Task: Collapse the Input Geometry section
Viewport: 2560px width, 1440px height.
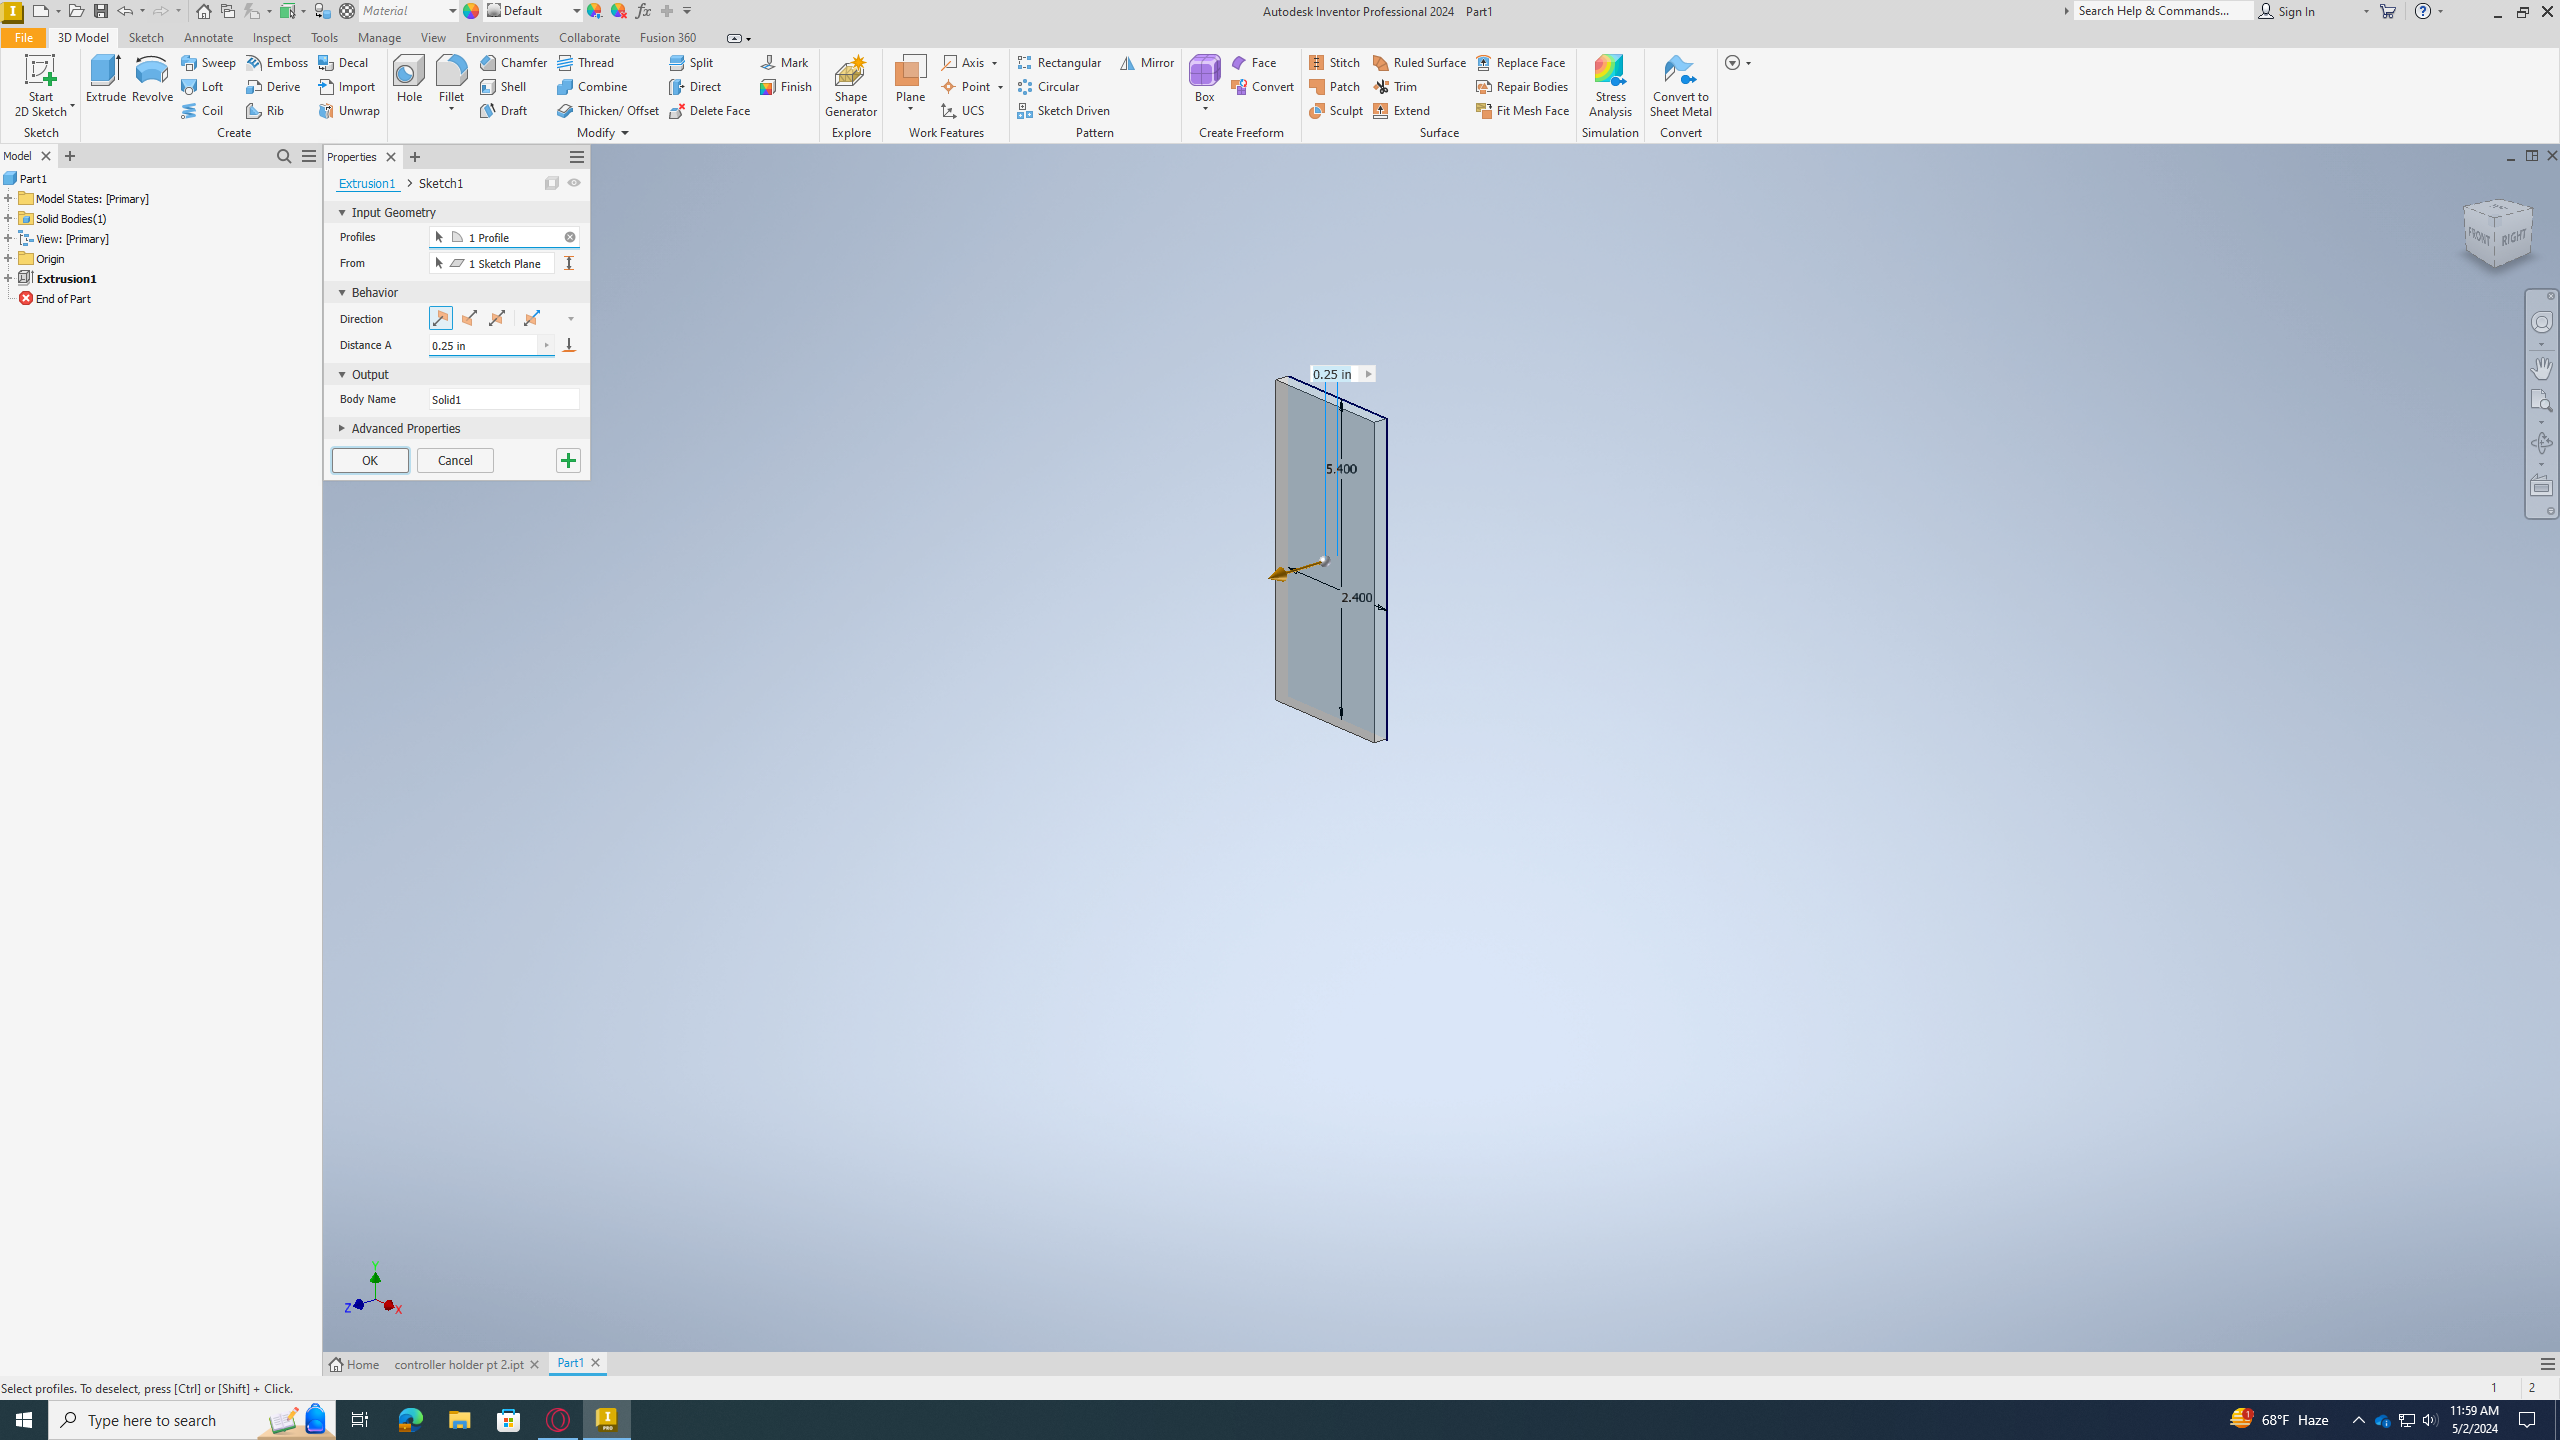Action: click(x=341, y=212)
